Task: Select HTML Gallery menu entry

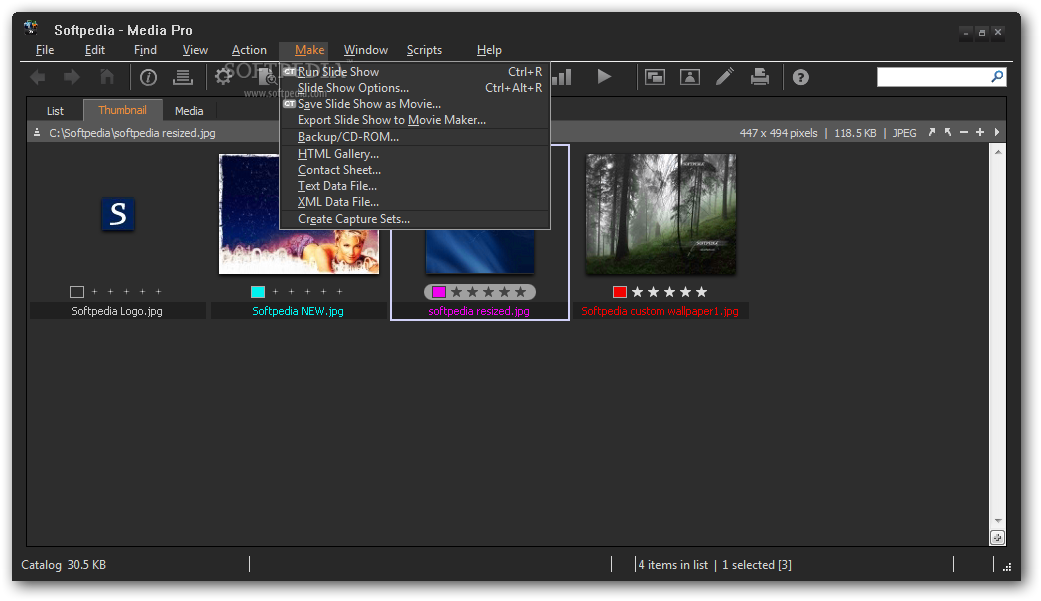Action: click(x=415, y=154)
